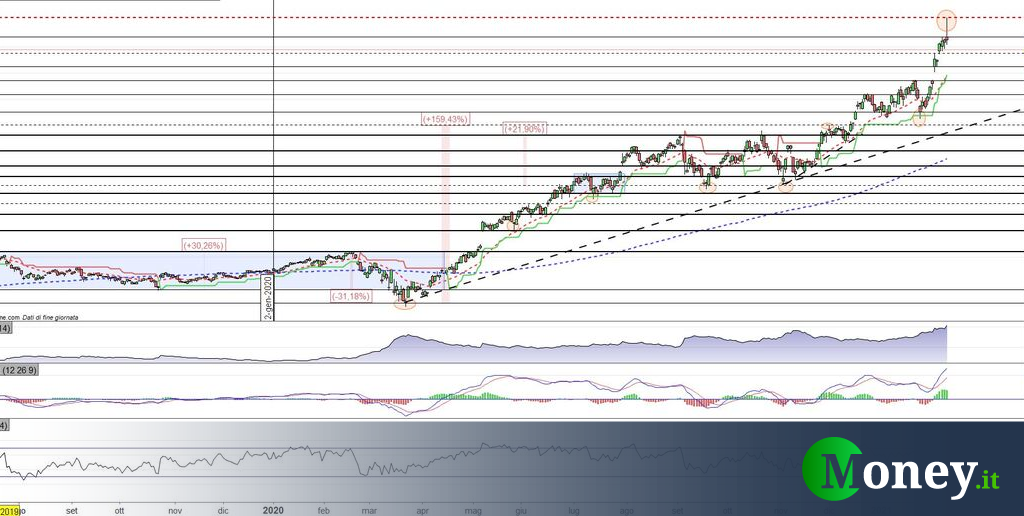Select the circle marking the chart's highest peak
The width and height of the screenshot is (1024, 516).
point(946,19)
